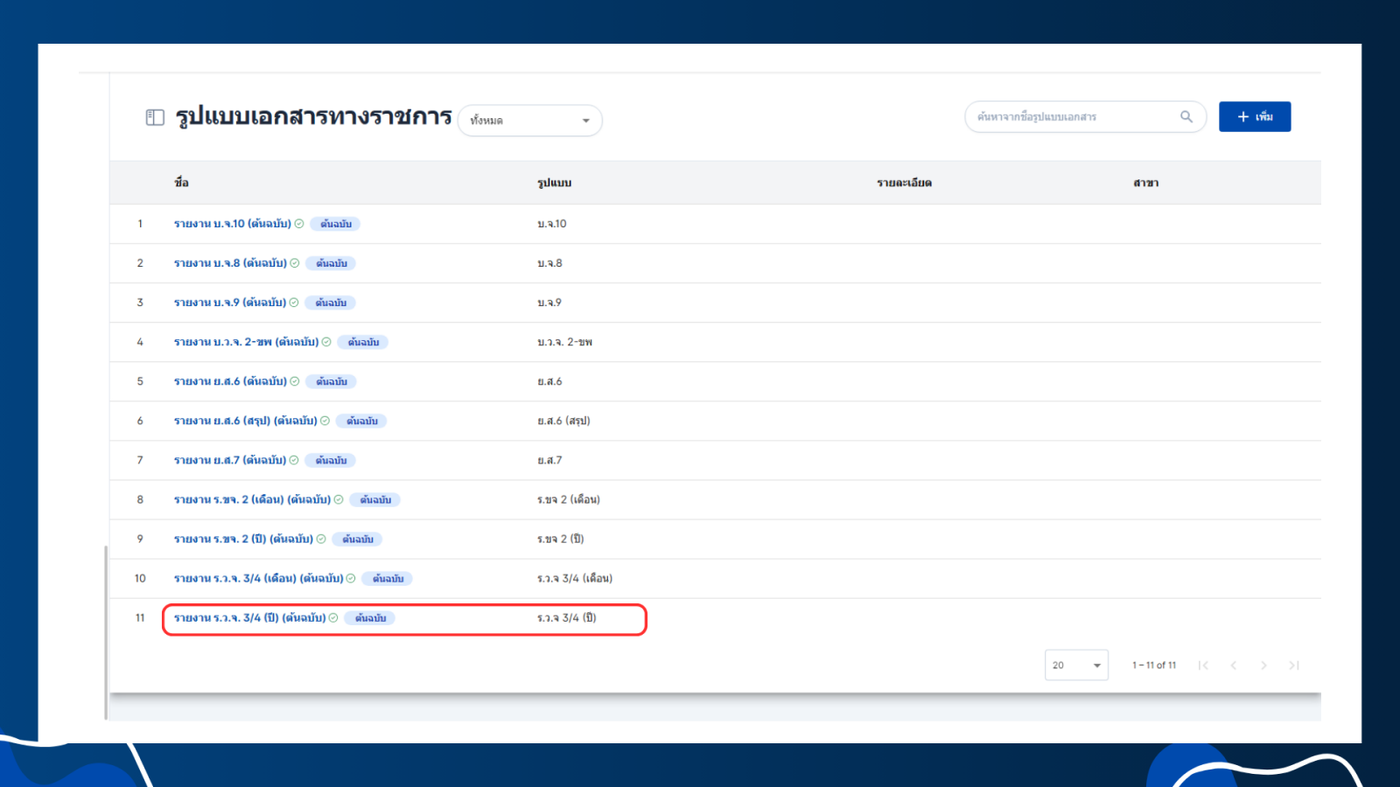The image size is (1400, 787).
Task: Click the green check icon beside รายงาน บ.ว.จ. 2-ชพ
Action: click(327, 342)
